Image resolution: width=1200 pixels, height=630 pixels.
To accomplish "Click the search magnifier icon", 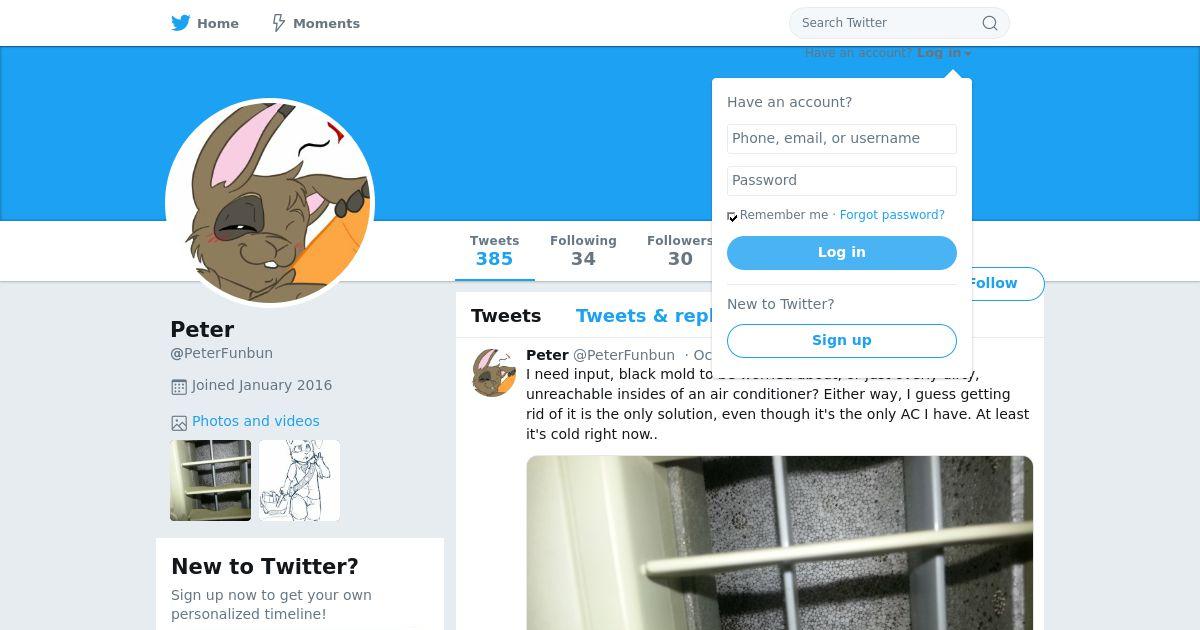I will pyautogui.click(x=989, y=23).
